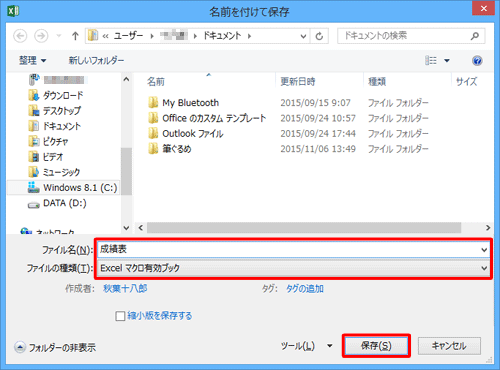Select ユーザー in the address path

128,36
